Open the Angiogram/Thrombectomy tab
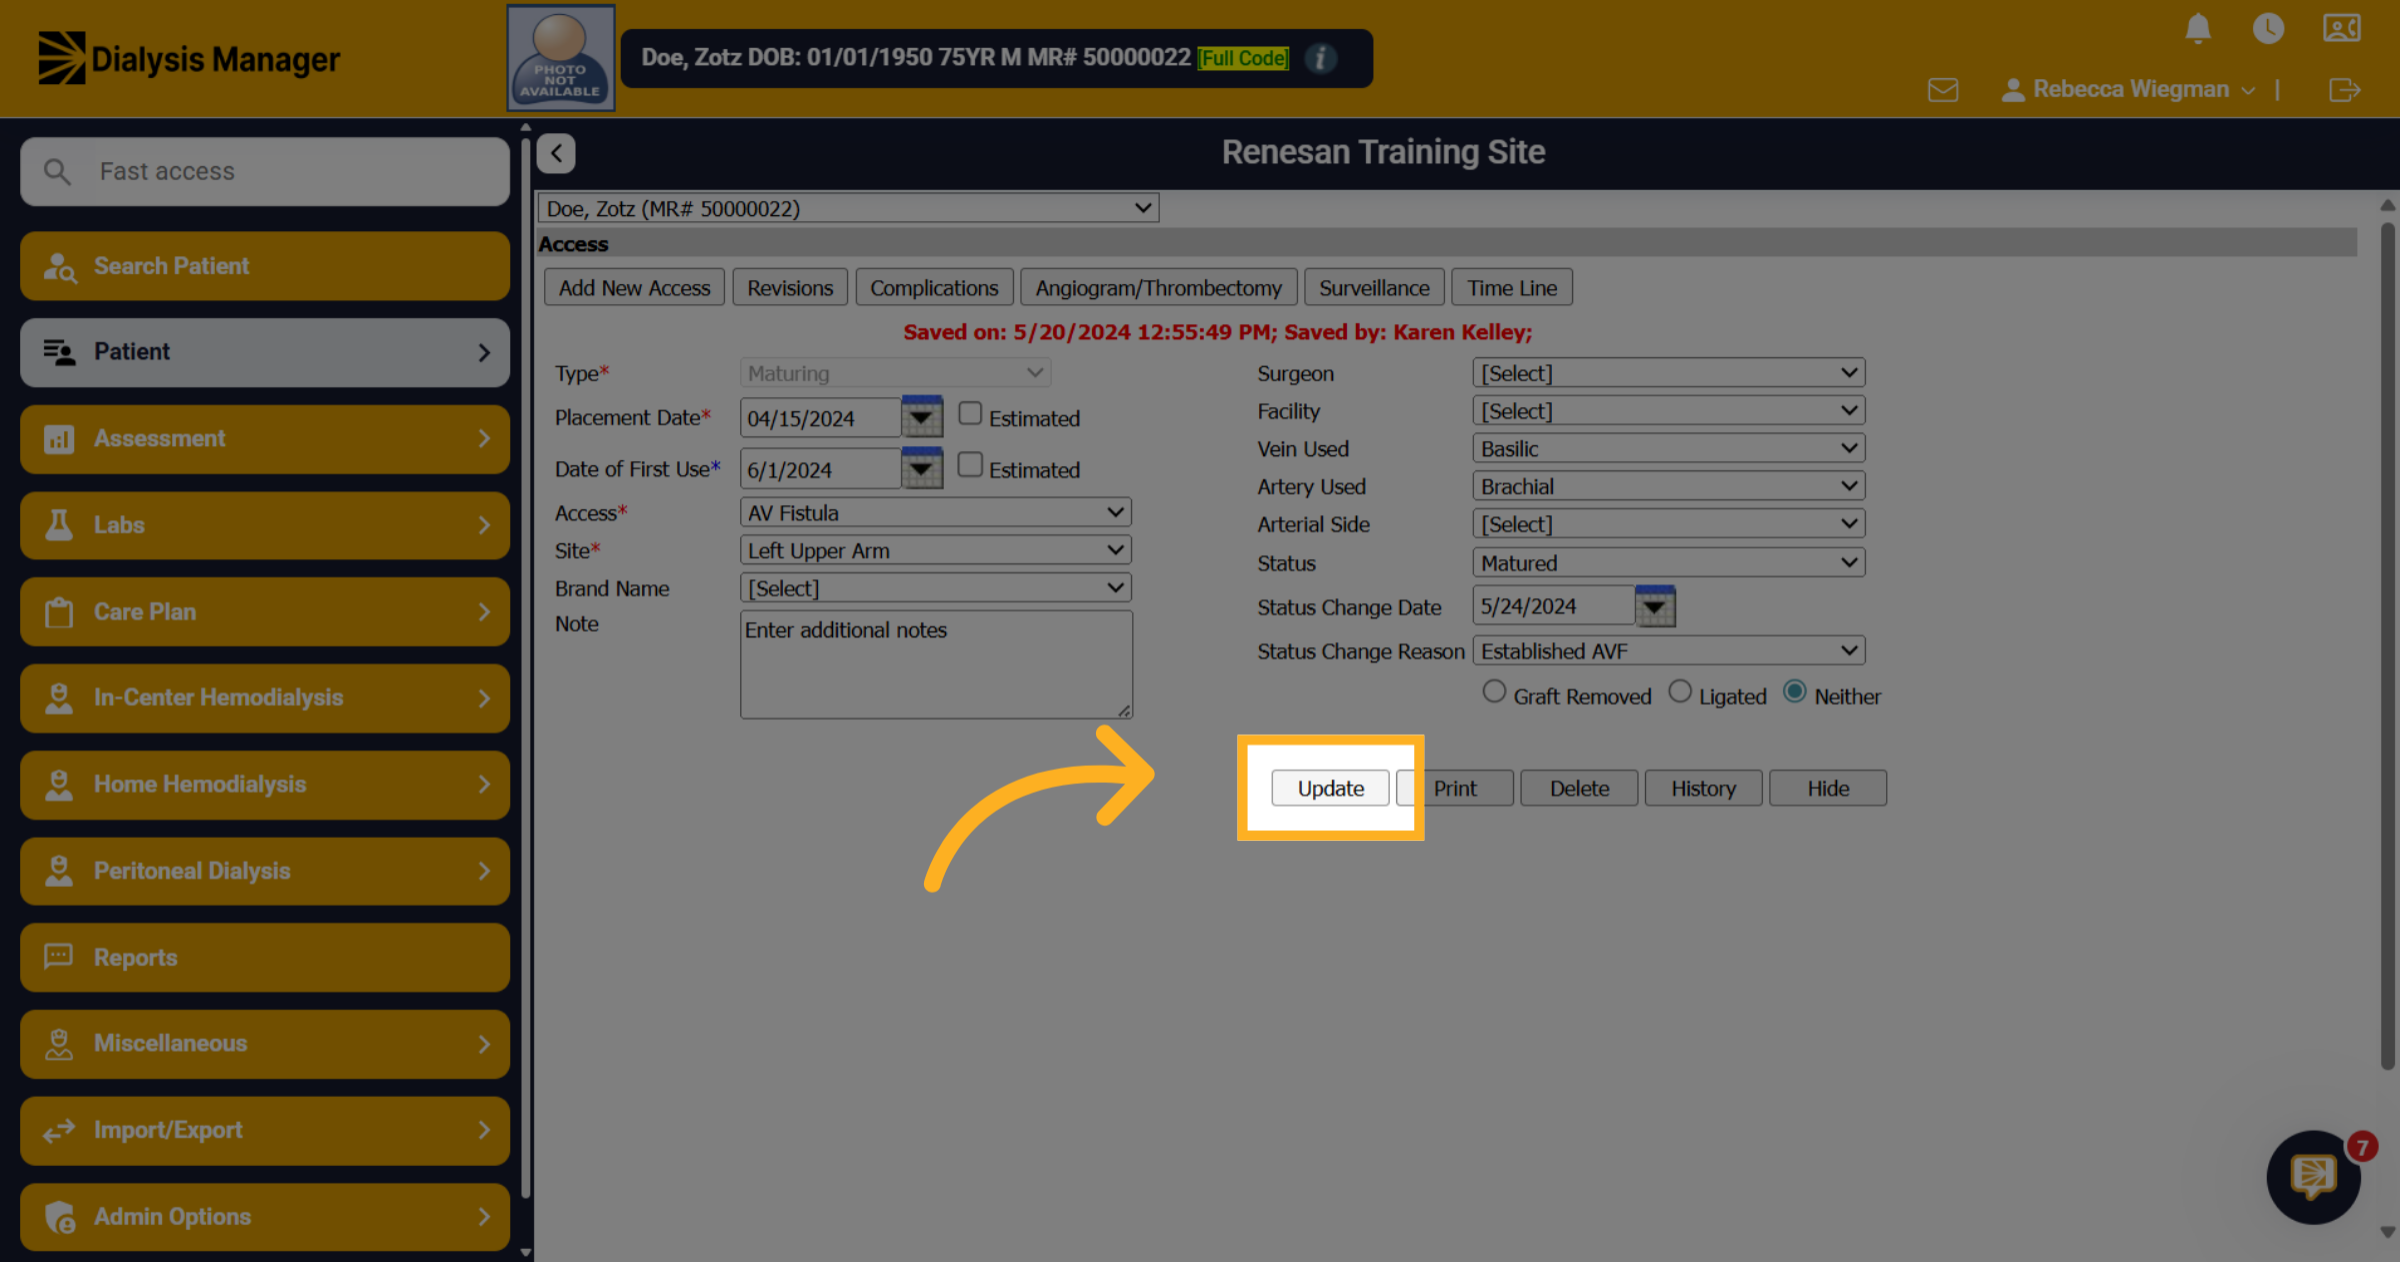Viewport: 2400px width, 1262px height. coord(1158,288)
